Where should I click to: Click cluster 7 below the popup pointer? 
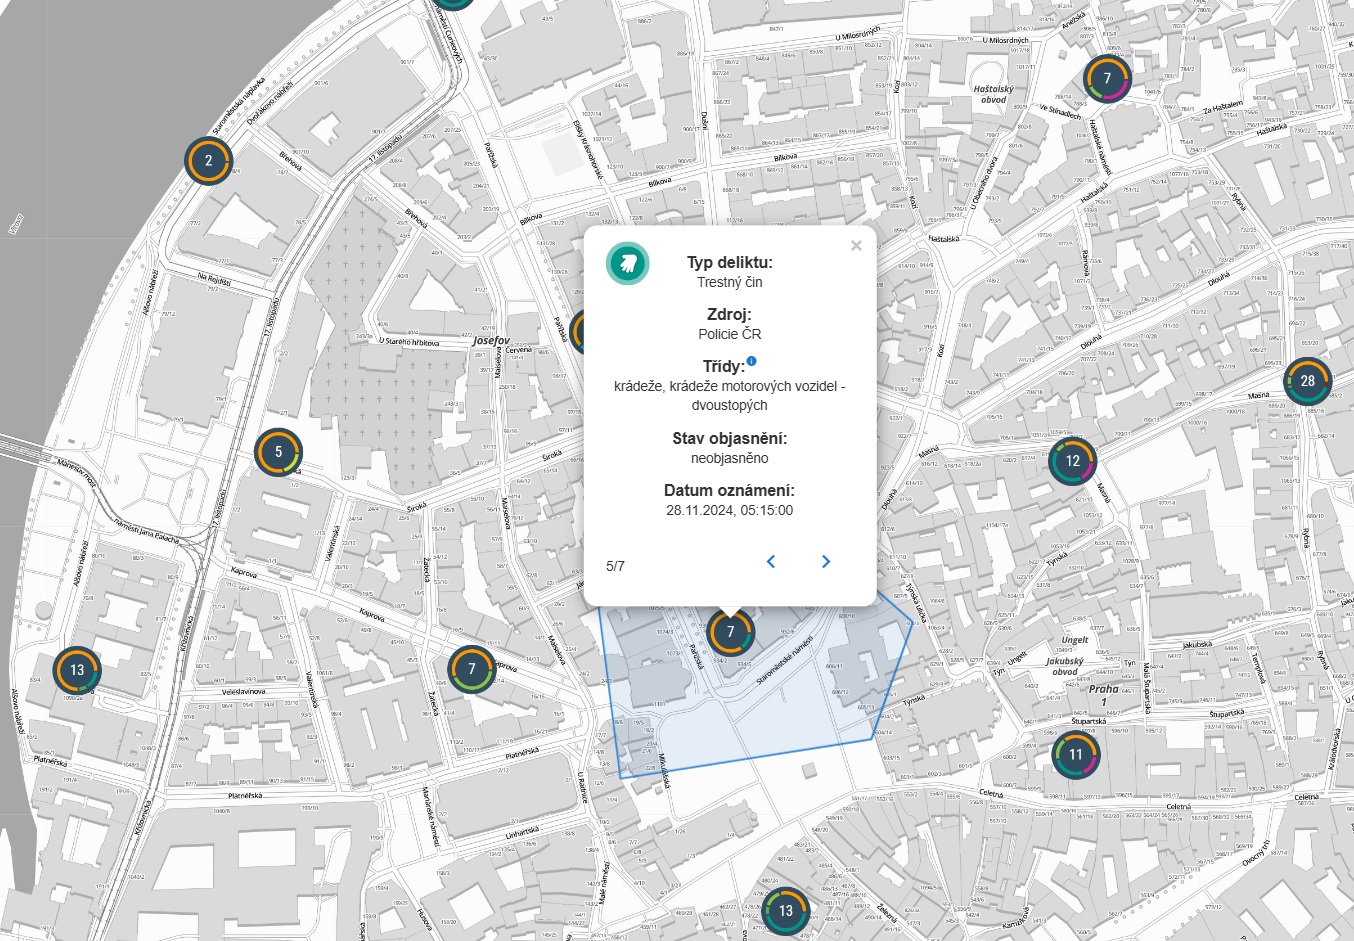pos(730,632)
